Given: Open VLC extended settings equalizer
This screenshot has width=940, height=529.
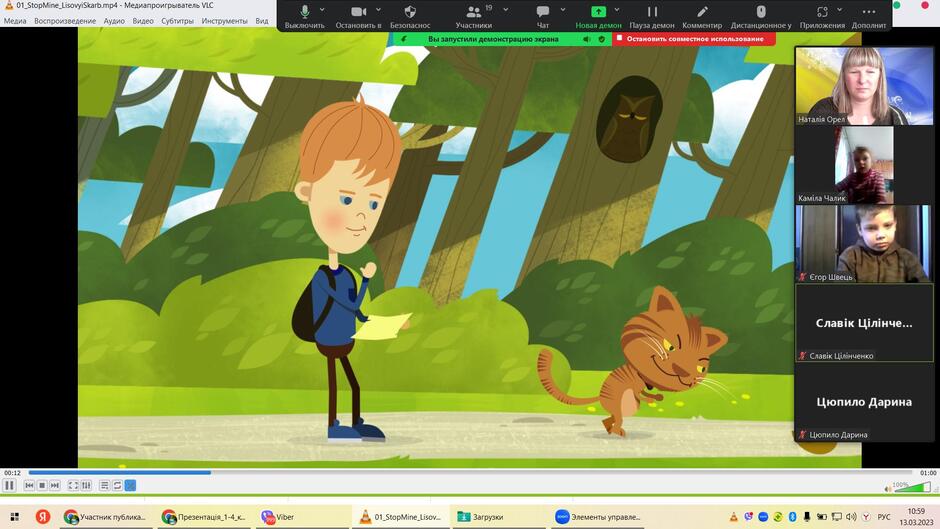Looking at the screenshot, I should [x=86, y=485].
